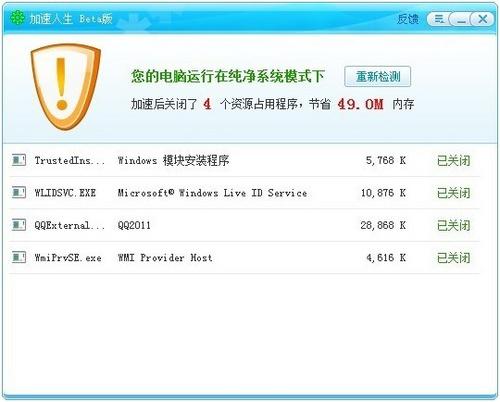Click the 28,868 K memory value
Viewport: 500px width, 402px height.
(383, 225)
